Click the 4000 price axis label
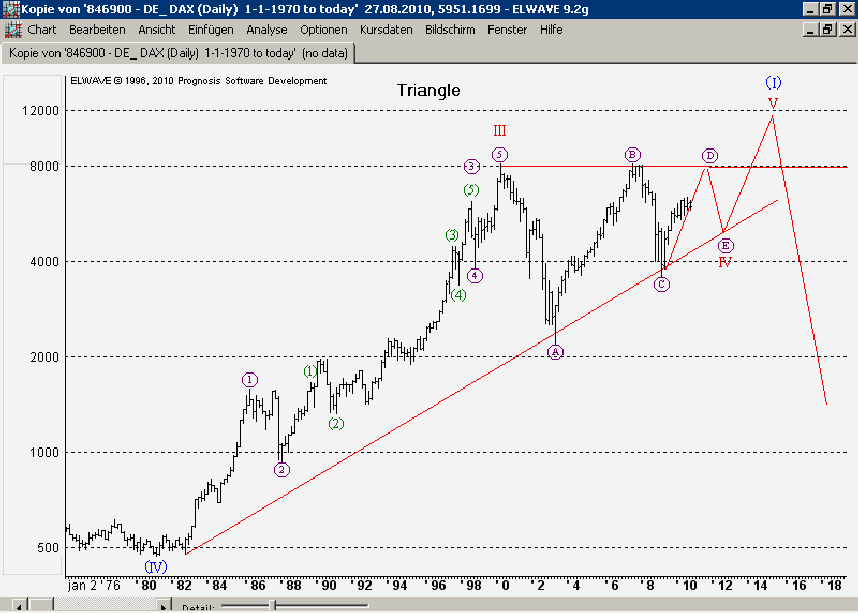 (44, 262)
